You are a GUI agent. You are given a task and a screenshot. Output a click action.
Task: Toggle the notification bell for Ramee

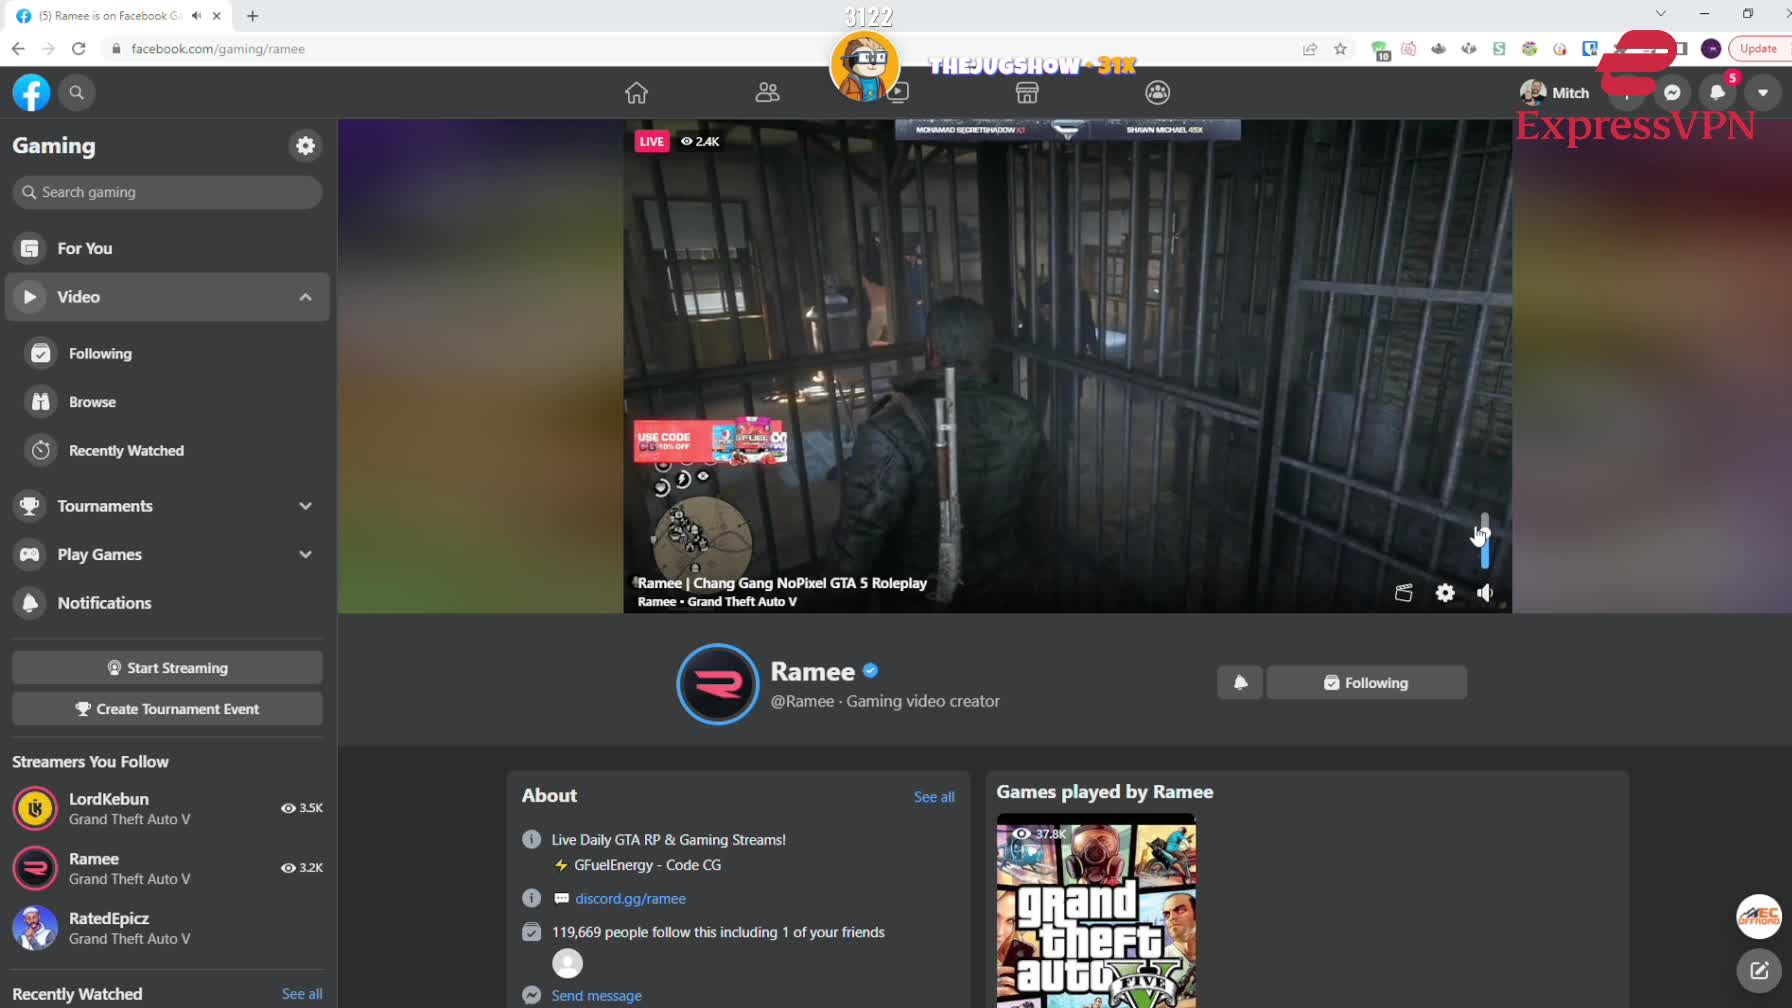click(x=1240, y=683)
